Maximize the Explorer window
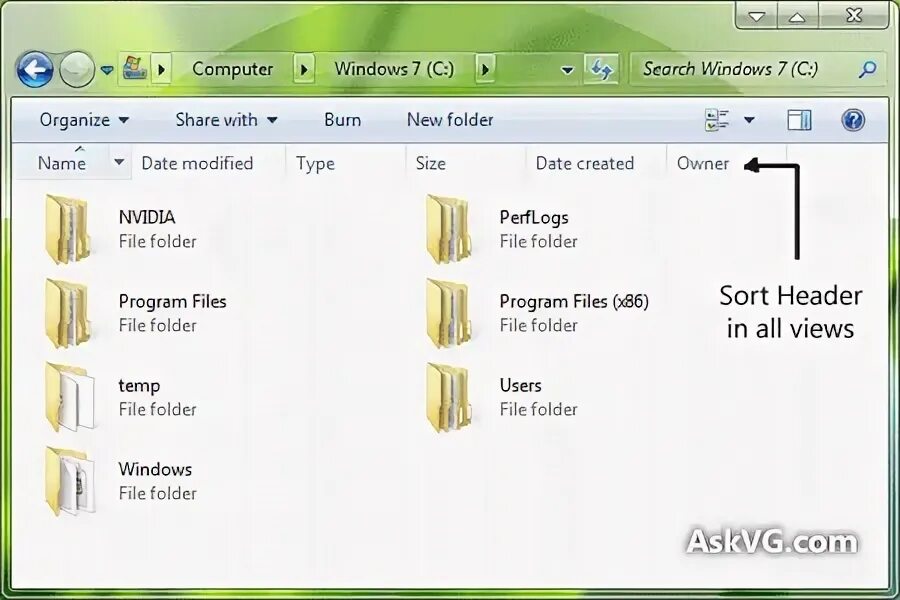 [x=797, y=16]
